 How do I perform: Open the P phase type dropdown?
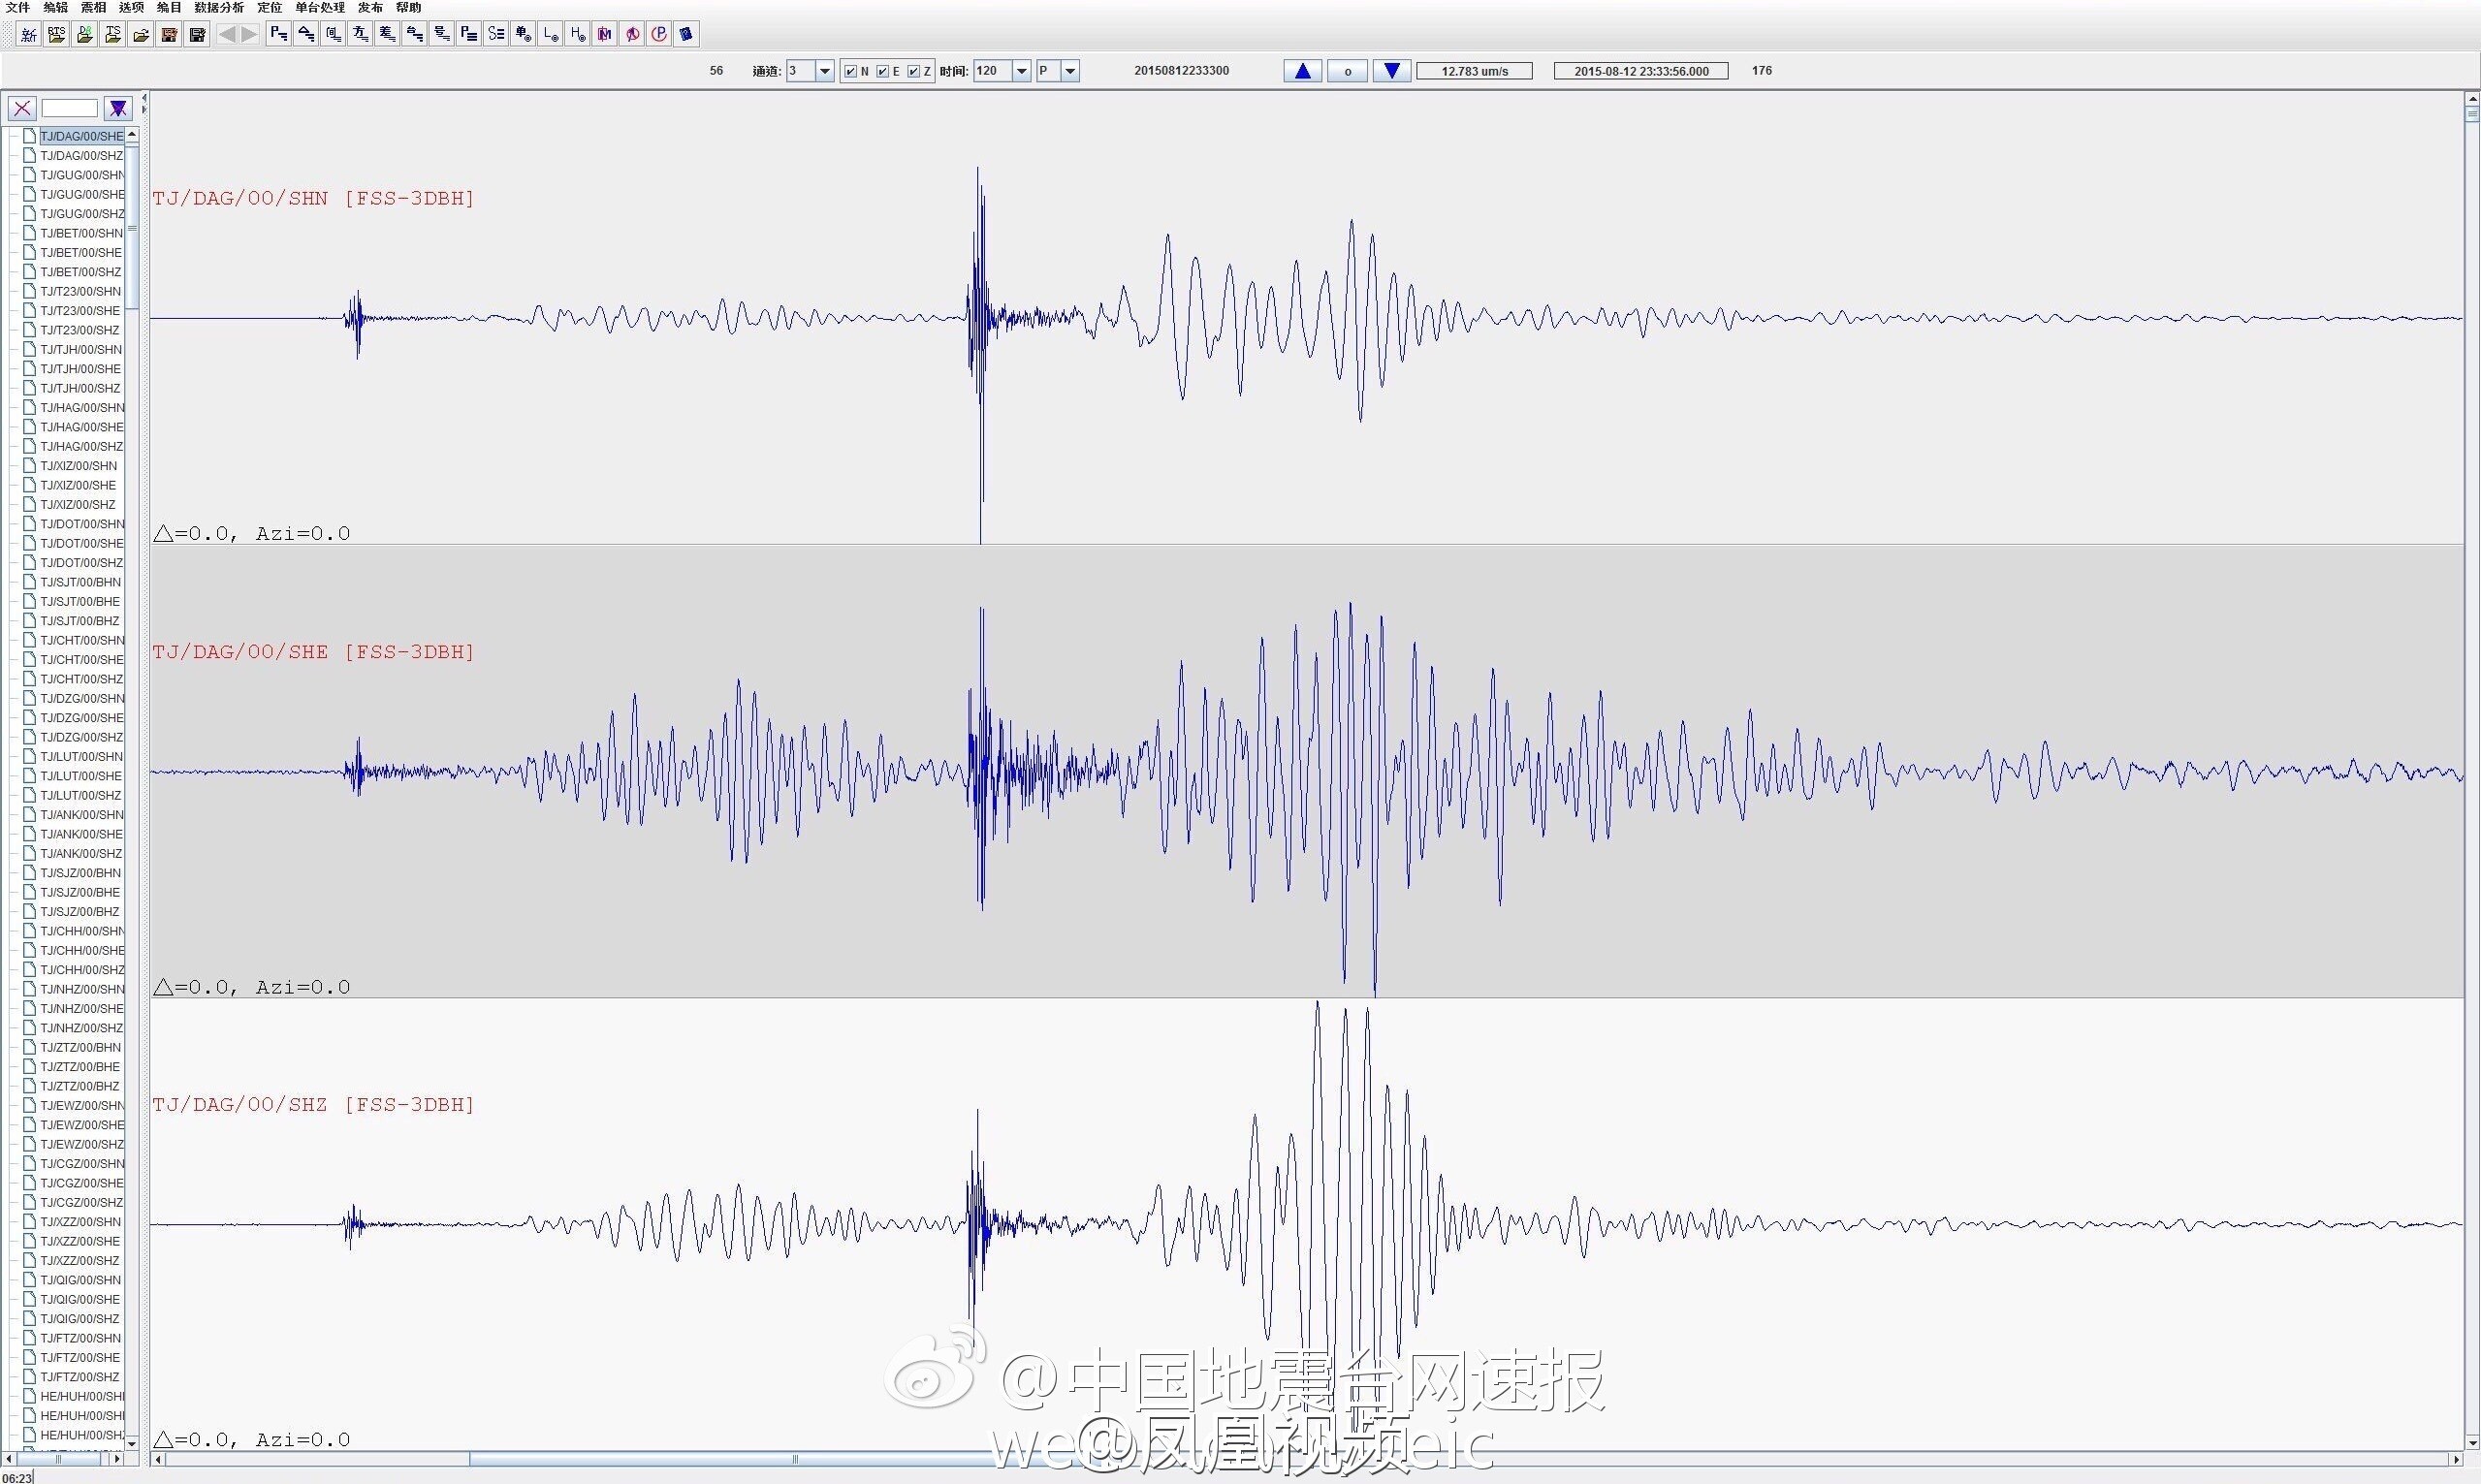click(x=1070, y=71)
